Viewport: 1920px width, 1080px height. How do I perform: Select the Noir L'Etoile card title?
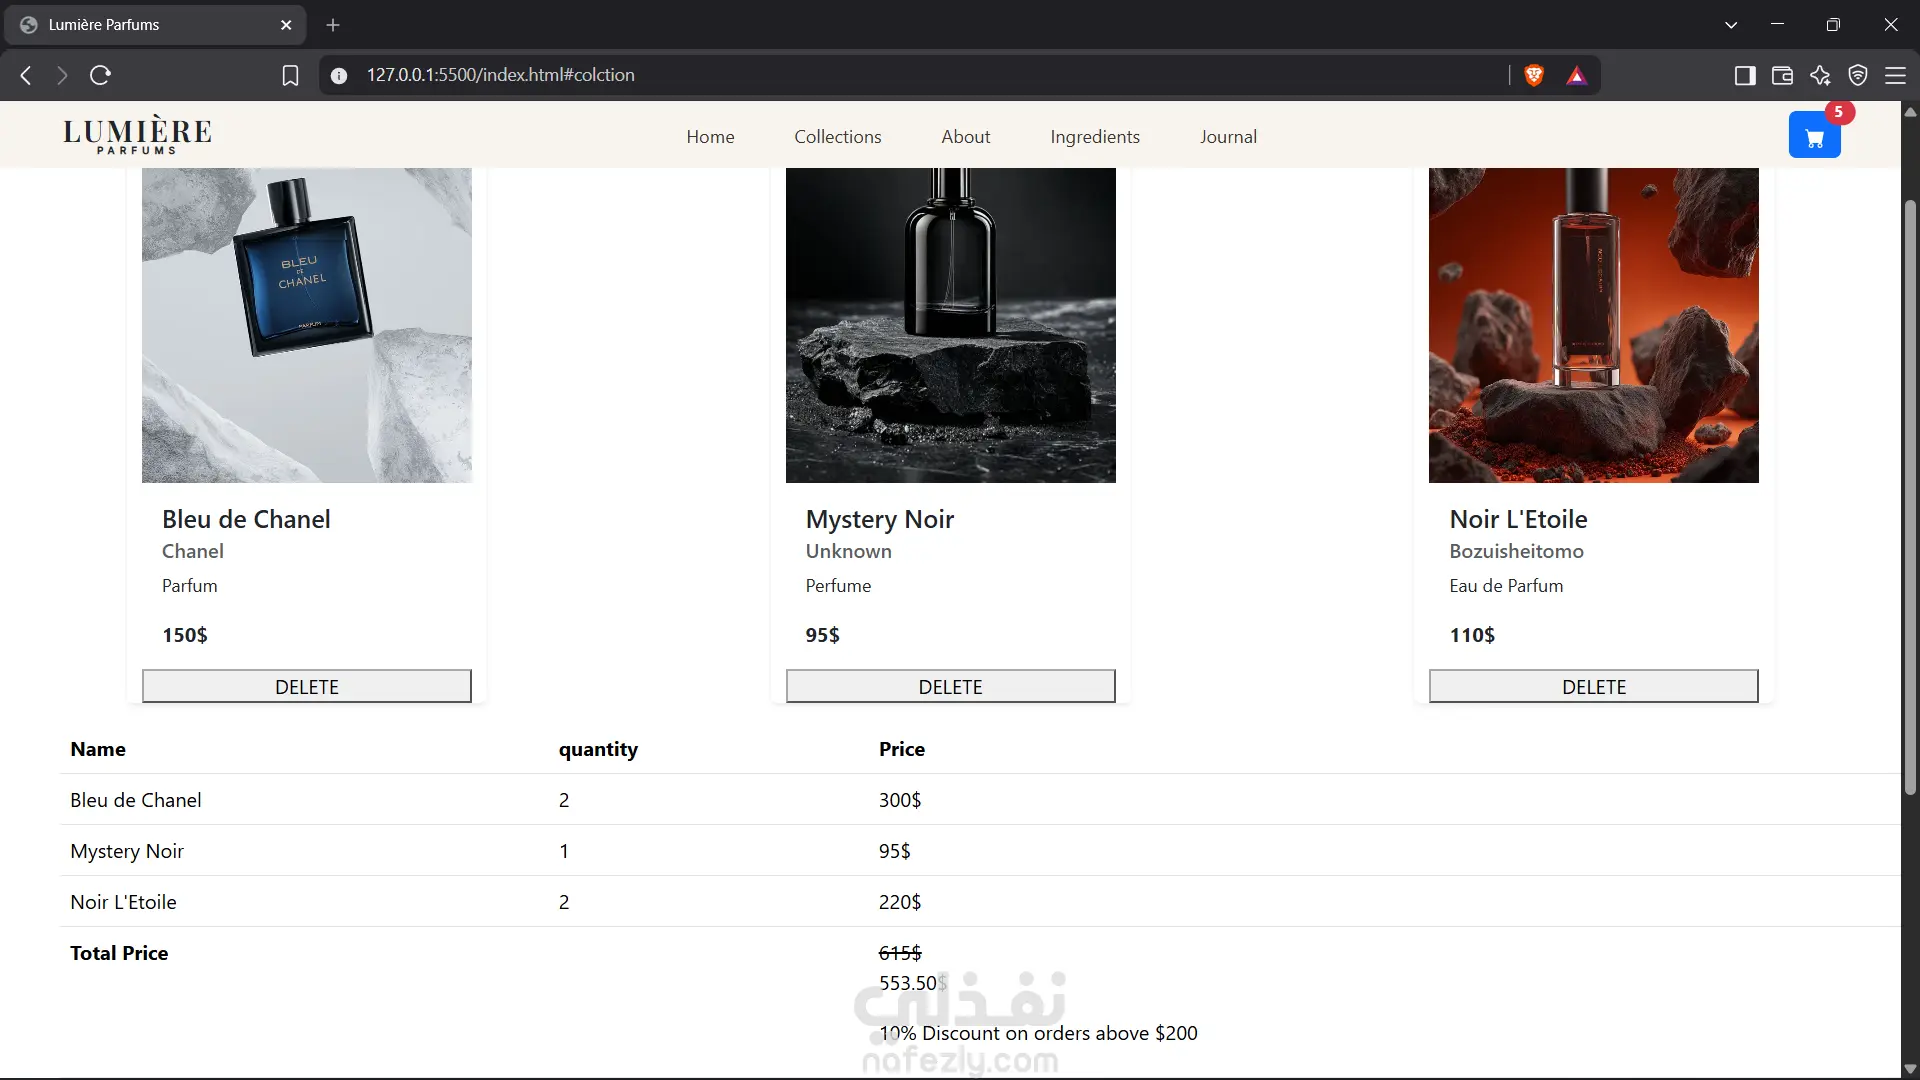pos(1518,519)
